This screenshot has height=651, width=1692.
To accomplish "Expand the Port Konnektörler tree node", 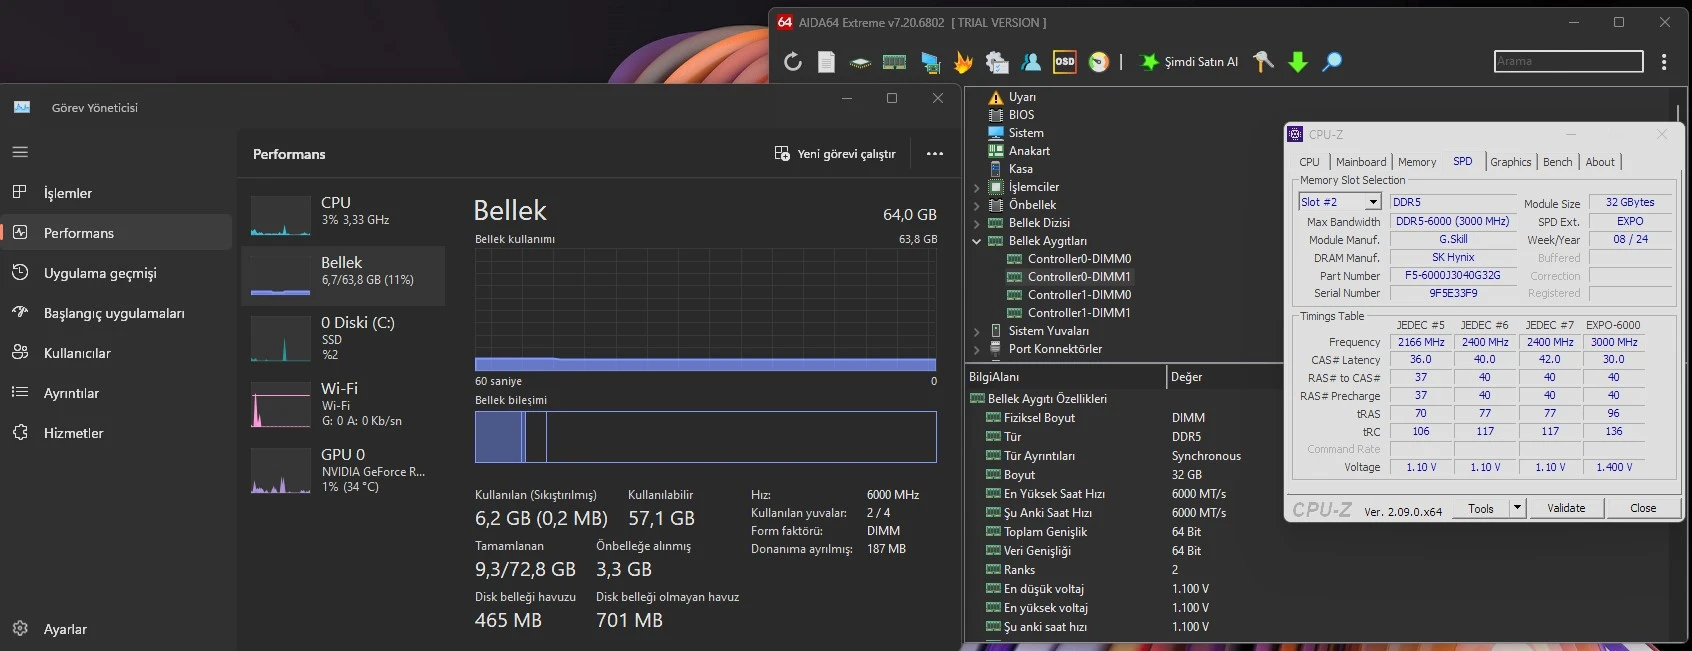I will 976,349.
